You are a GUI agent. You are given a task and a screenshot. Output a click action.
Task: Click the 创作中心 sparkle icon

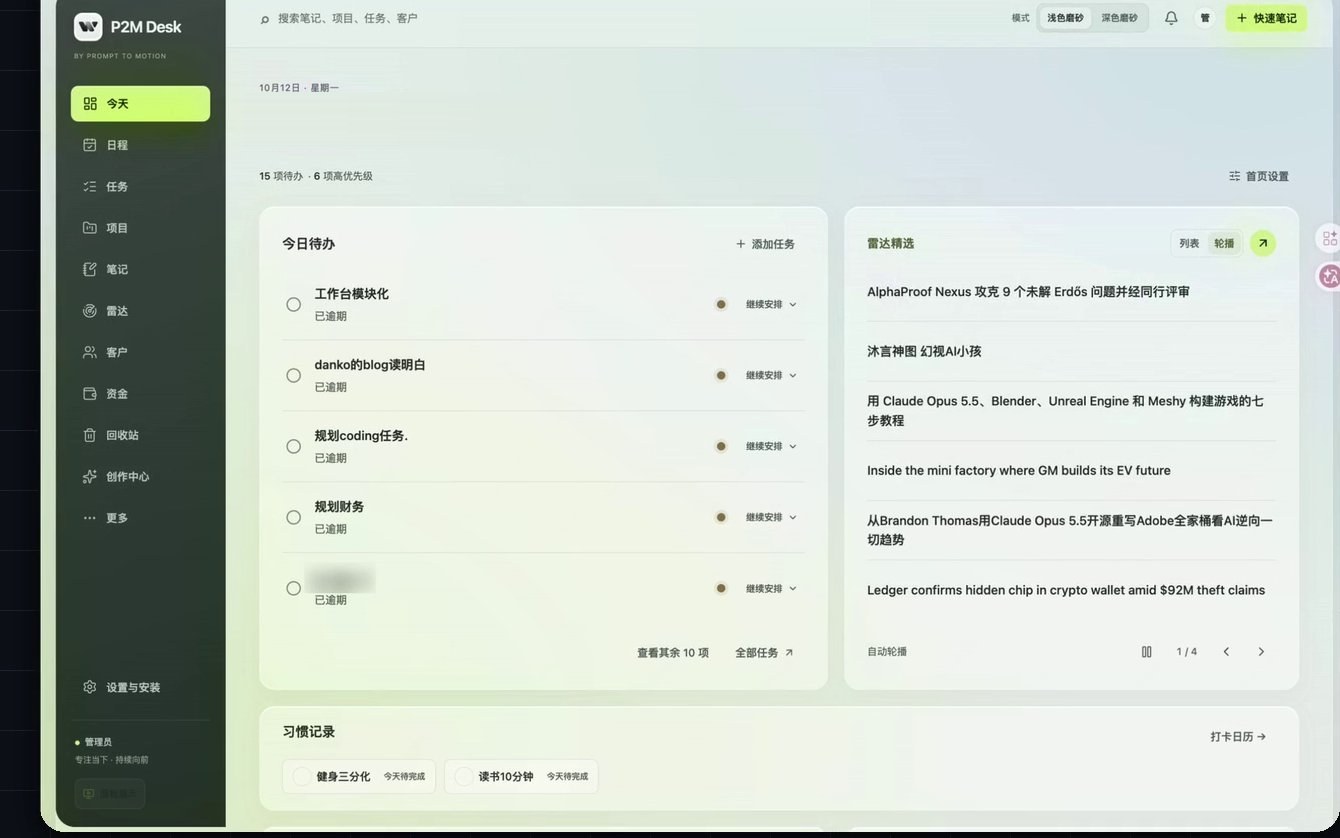coord(90,477)
